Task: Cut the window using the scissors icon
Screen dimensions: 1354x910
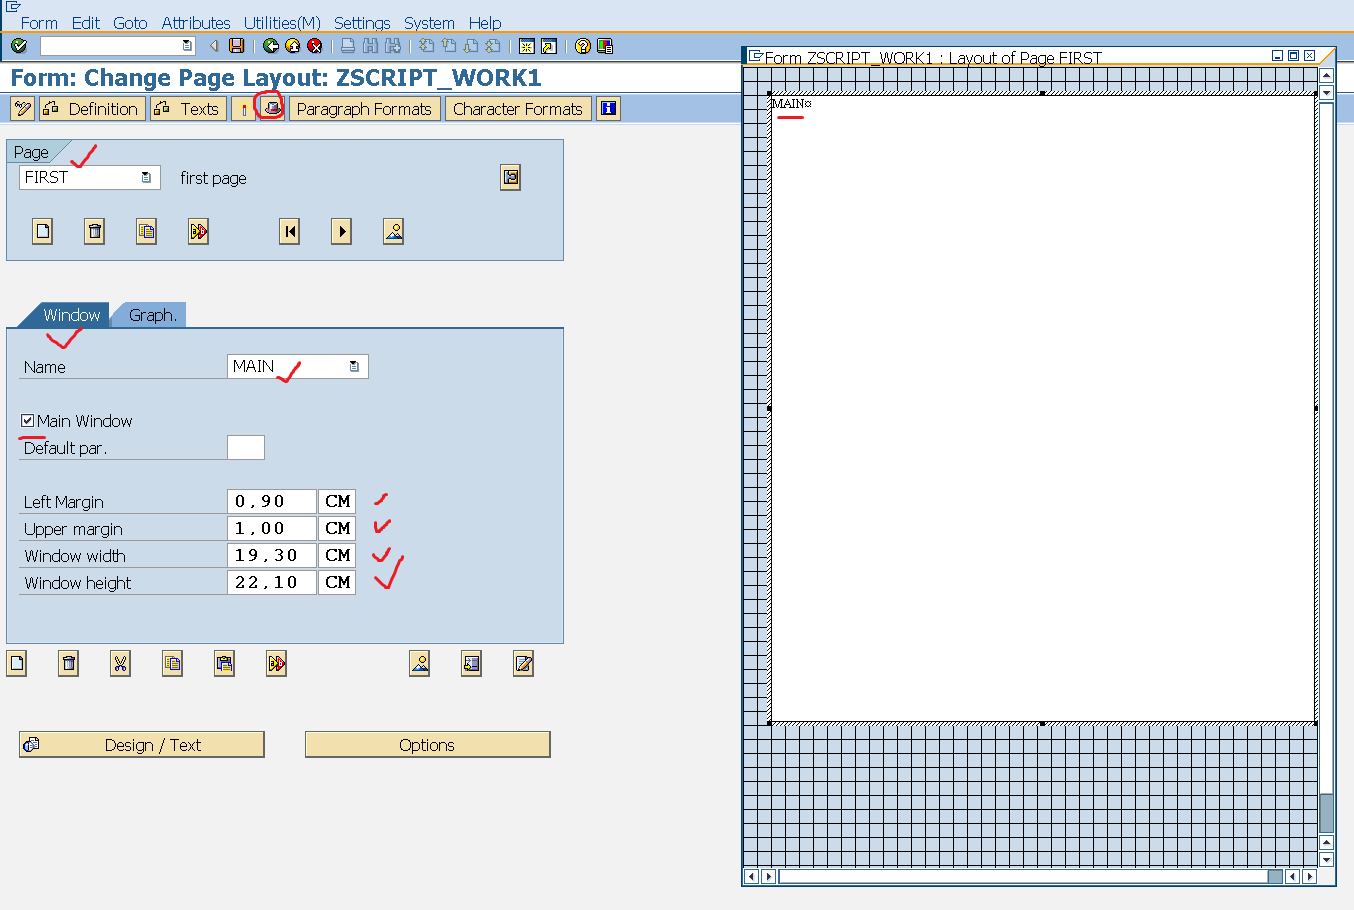Action: pyautogui.click(x=120, y=663)
